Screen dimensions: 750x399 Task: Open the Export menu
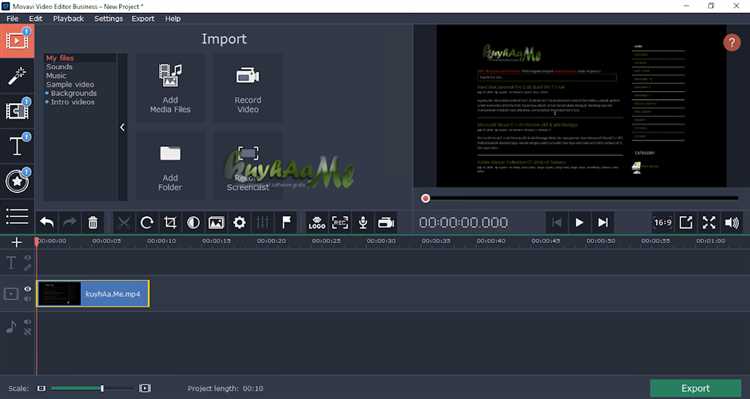point(143,19)
